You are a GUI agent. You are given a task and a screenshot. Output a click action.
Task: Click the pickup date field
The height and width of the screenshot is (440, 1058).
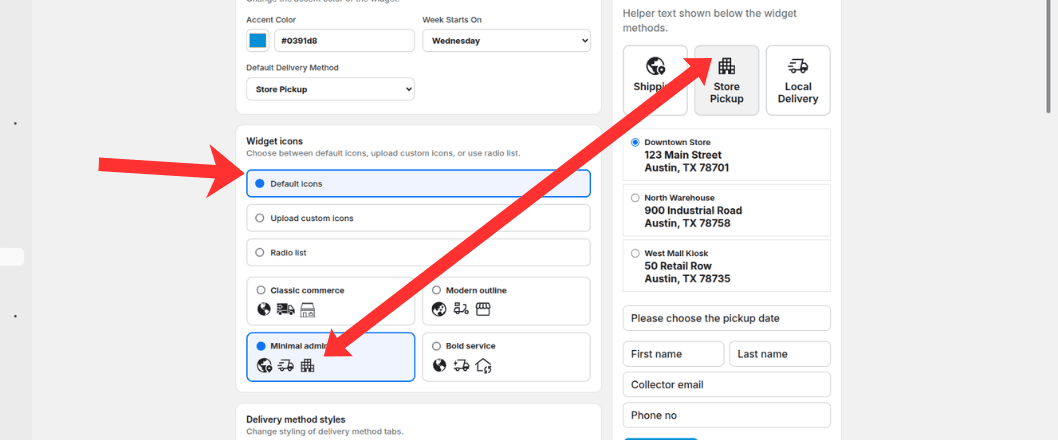point(727,319)
